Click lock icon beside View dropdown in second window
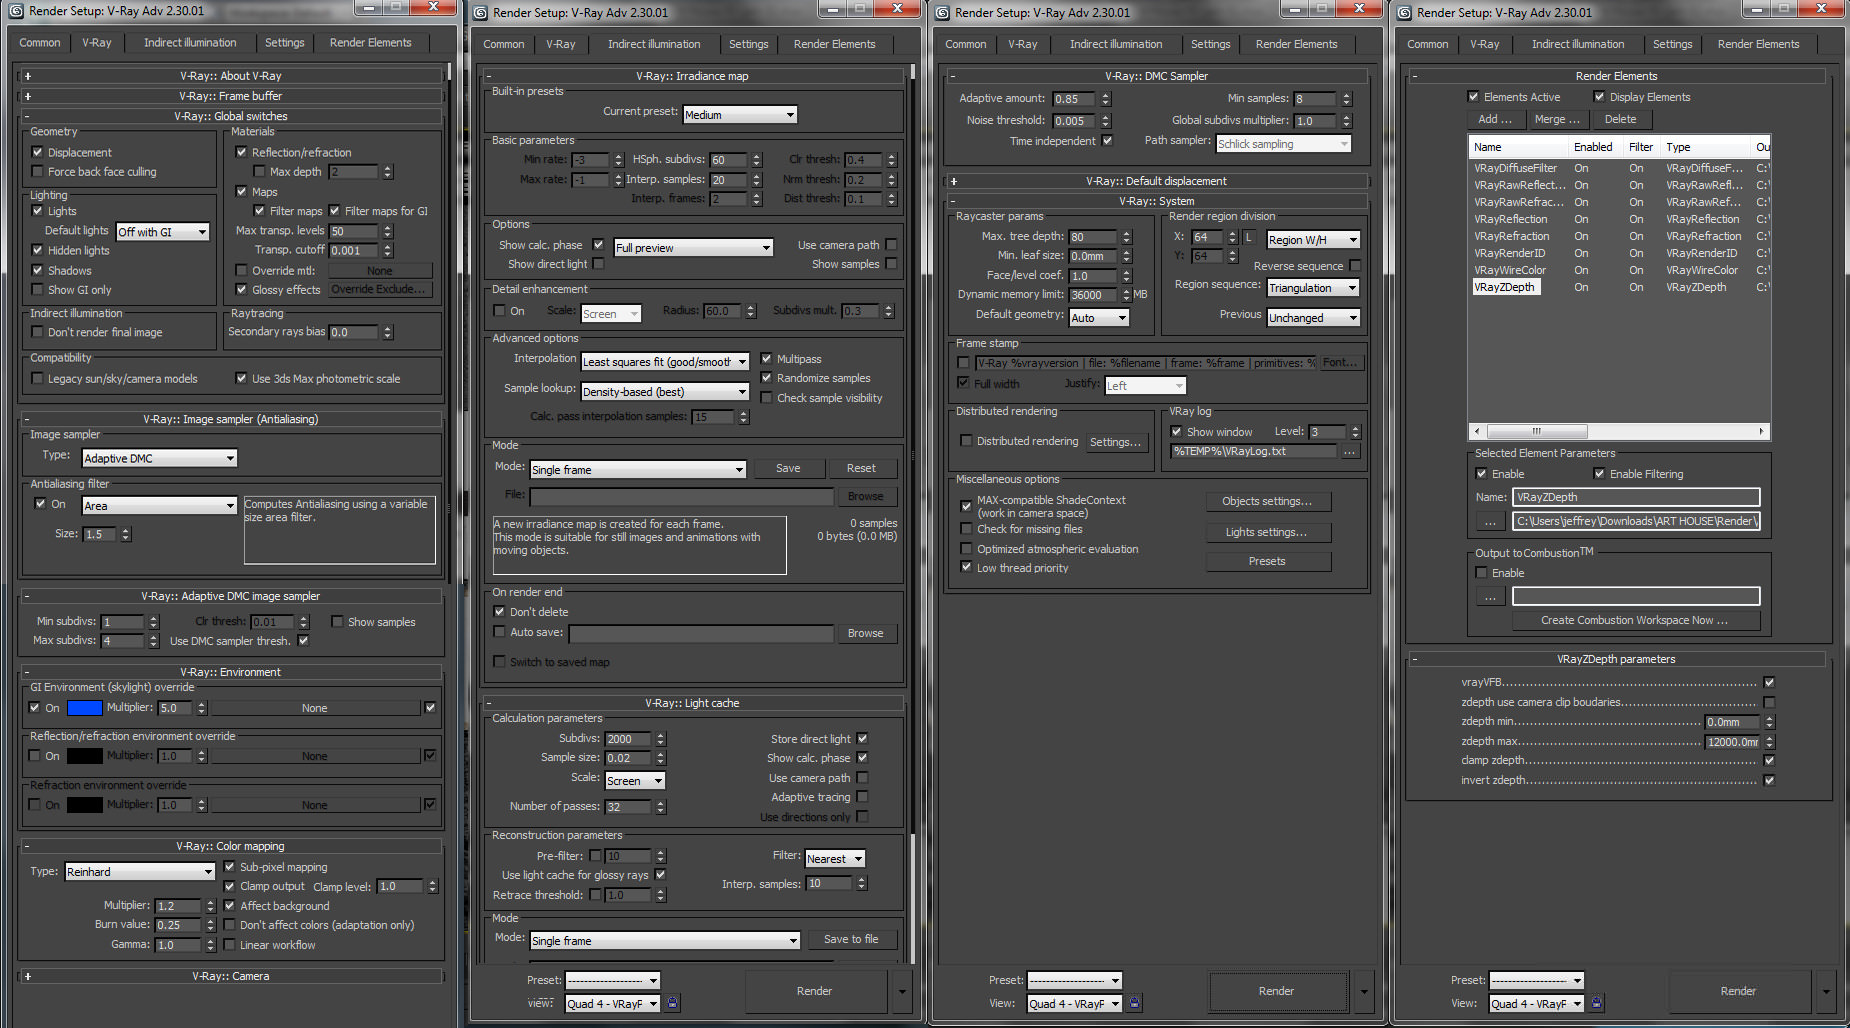Viewport: 1850px width, 1028px height. (673, 1002)
